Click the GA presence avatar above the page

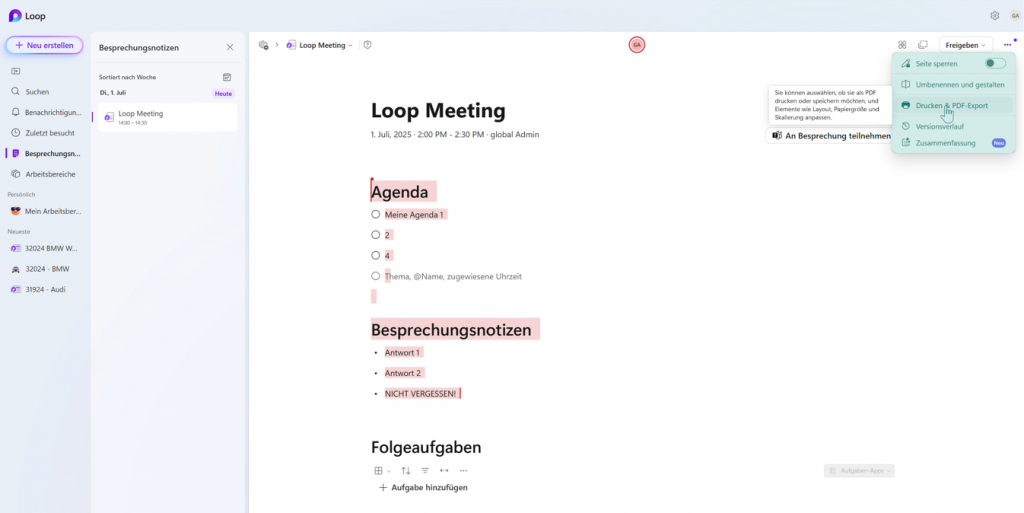click(x=637, y=44)
